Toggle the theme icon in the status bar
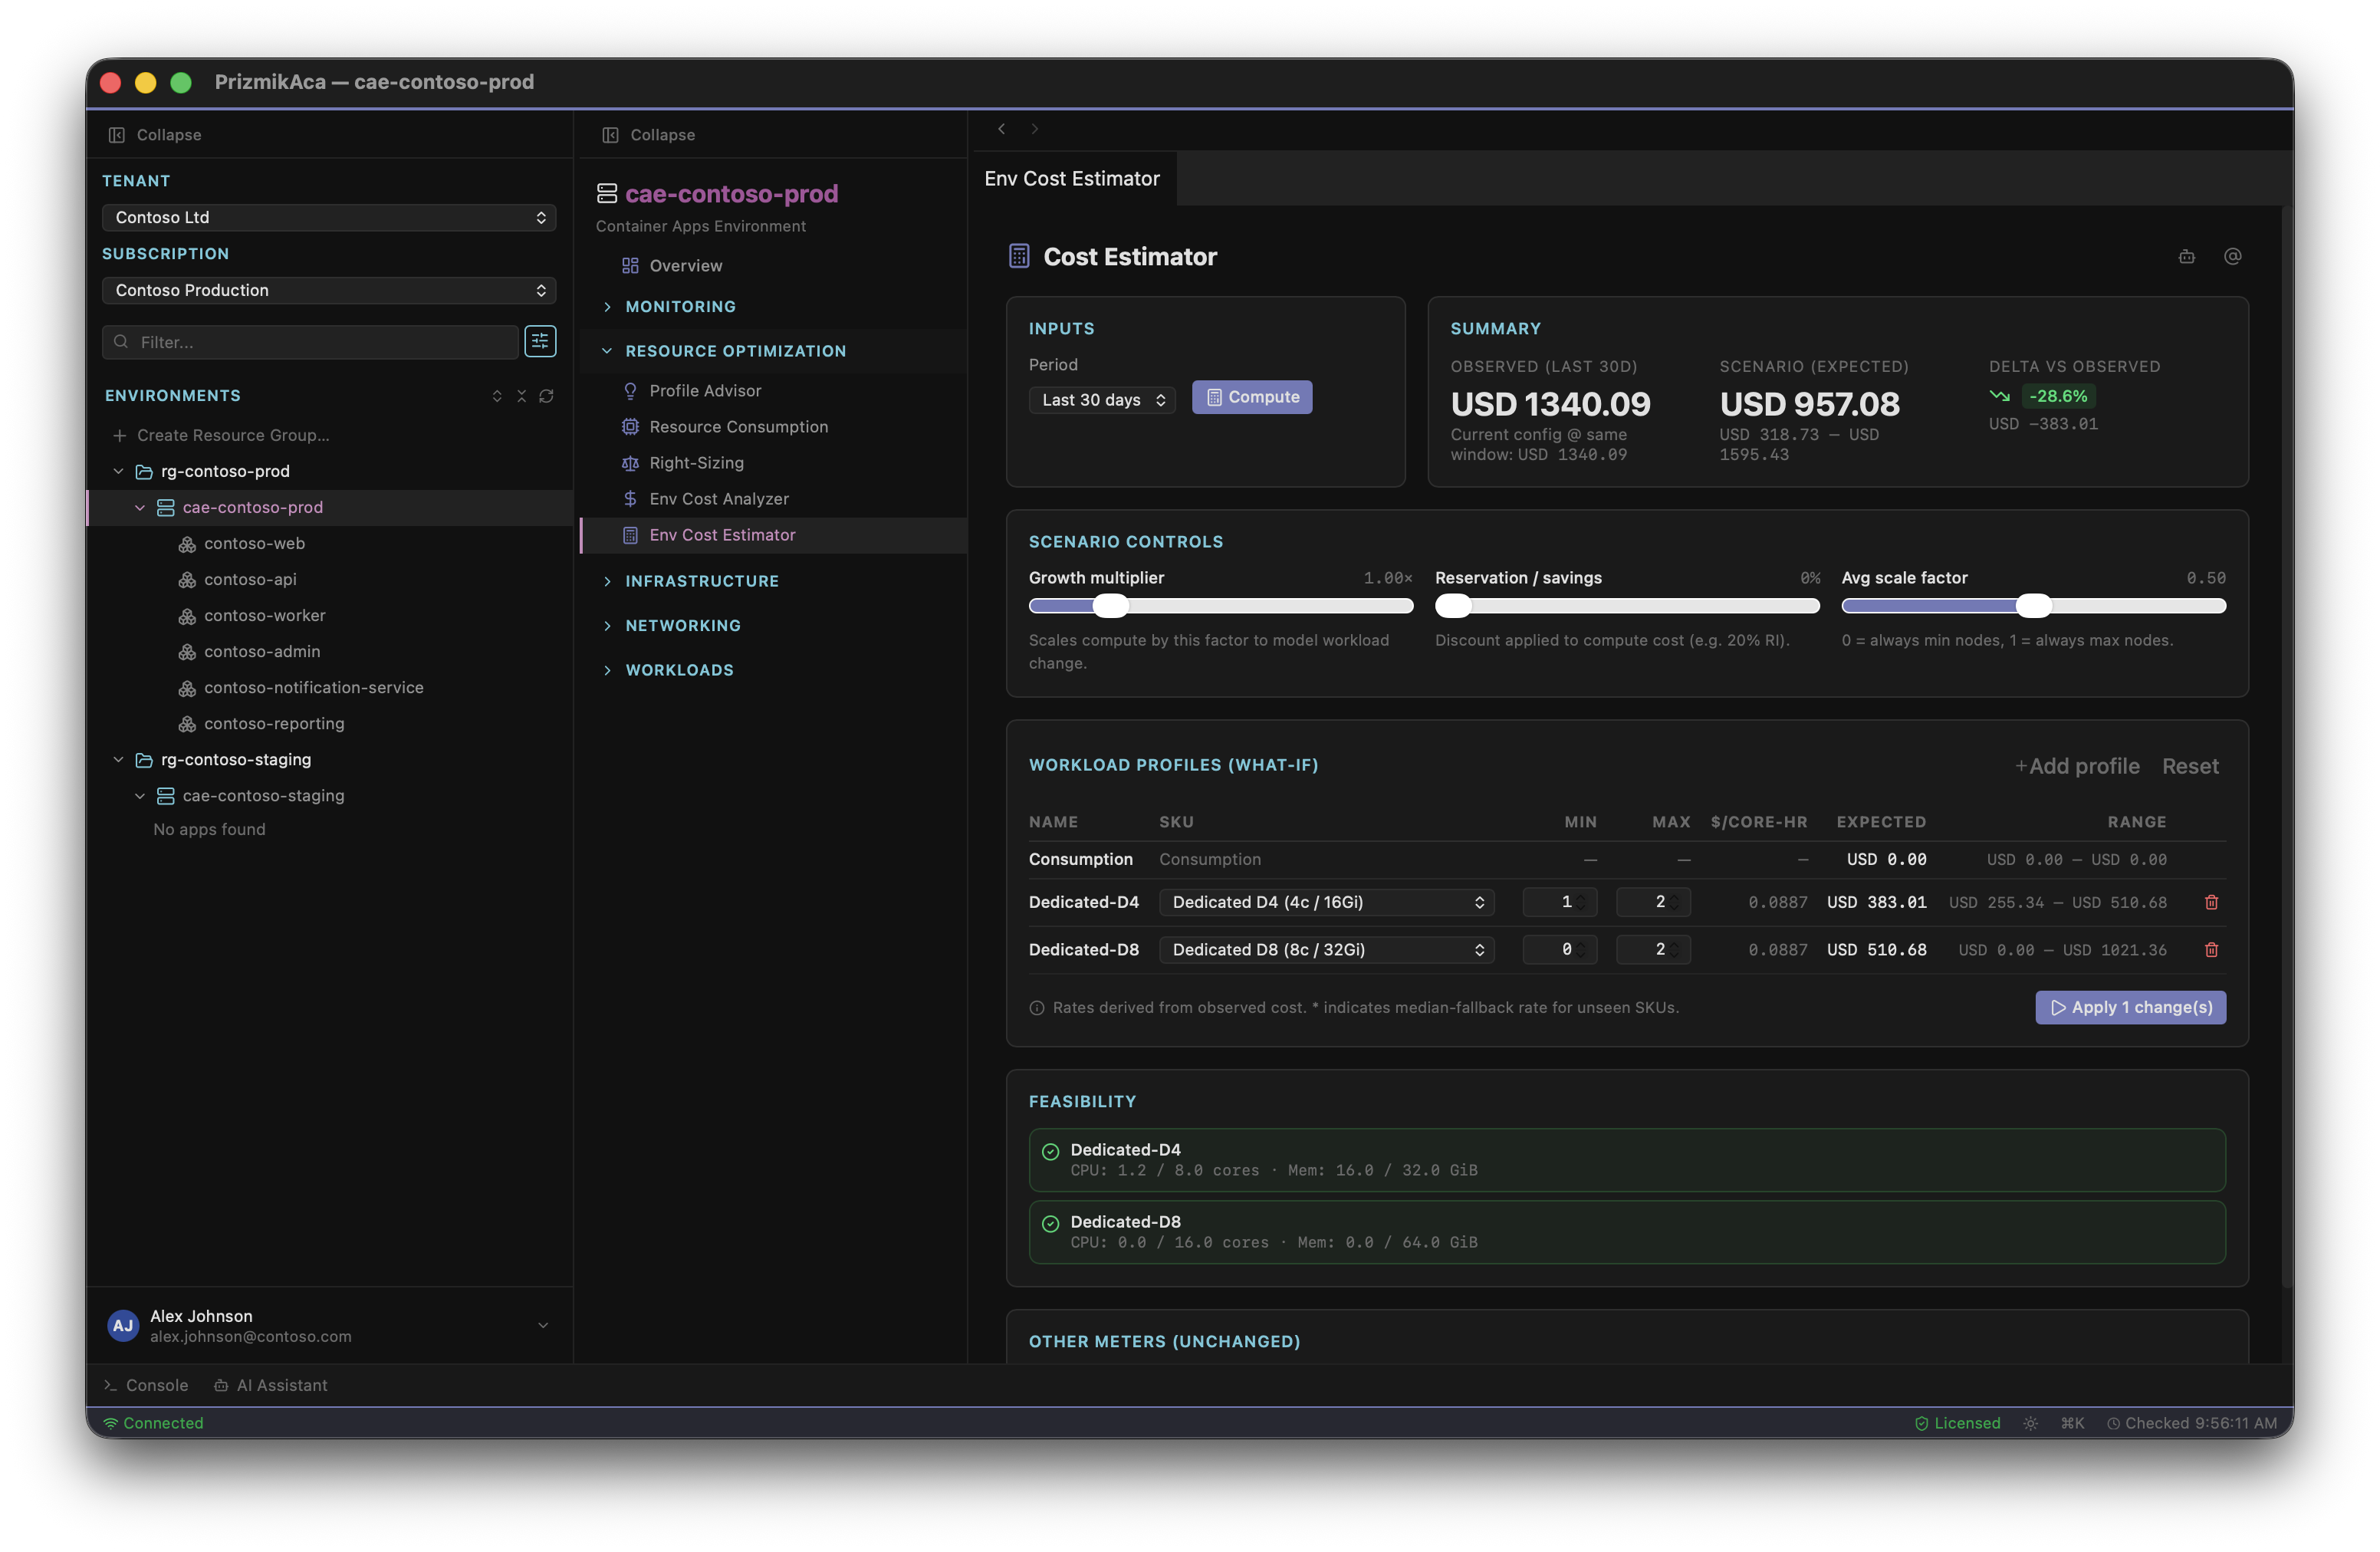The width and height of the screenshot is (2380, 1552). pyautogui.click(x=2030, y=1423)
